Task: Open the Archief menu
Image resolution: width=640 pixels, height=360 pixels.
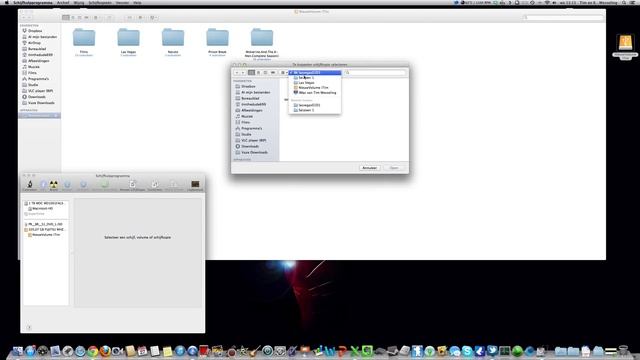Action: click(63, 2)
